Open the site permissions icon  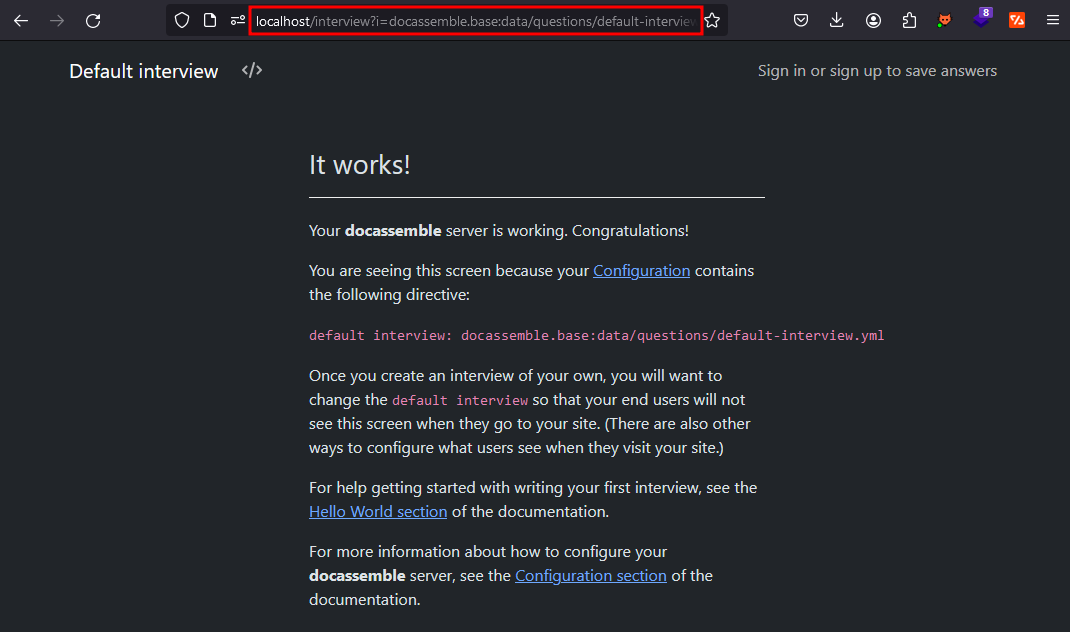click(x=237, y=20)
